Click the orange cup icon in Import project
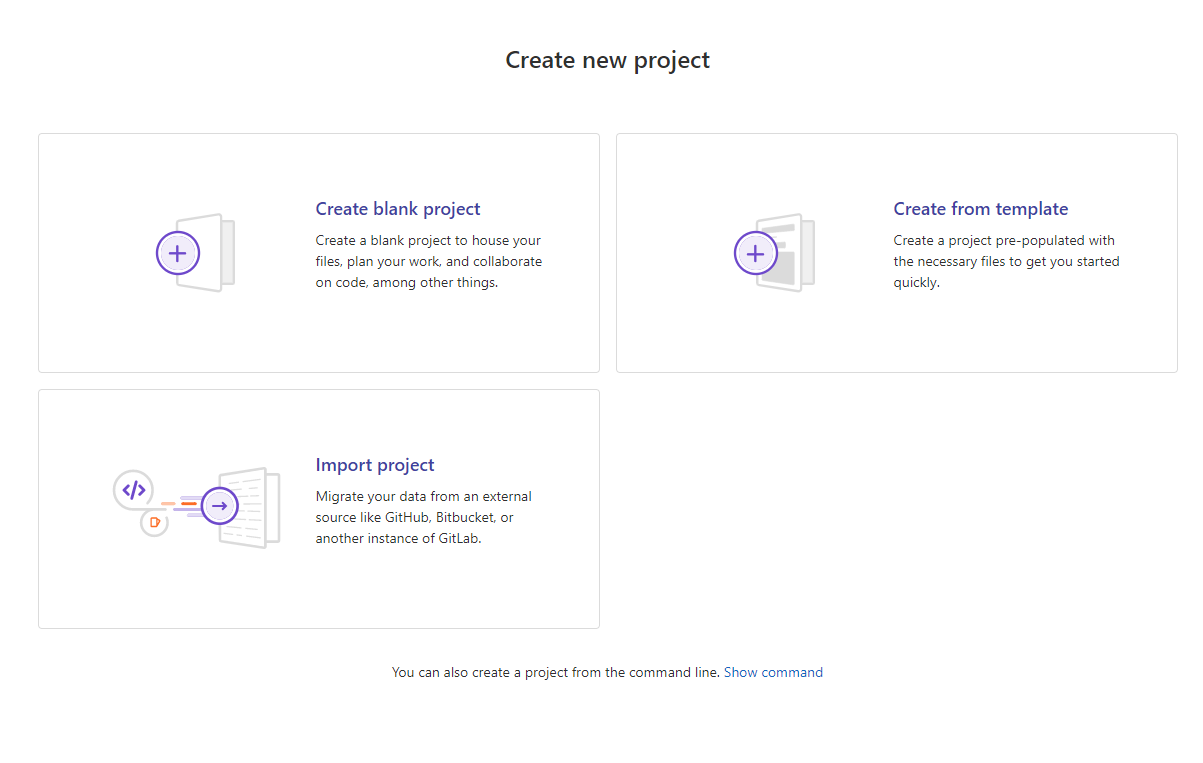 (x=154, y=522)
